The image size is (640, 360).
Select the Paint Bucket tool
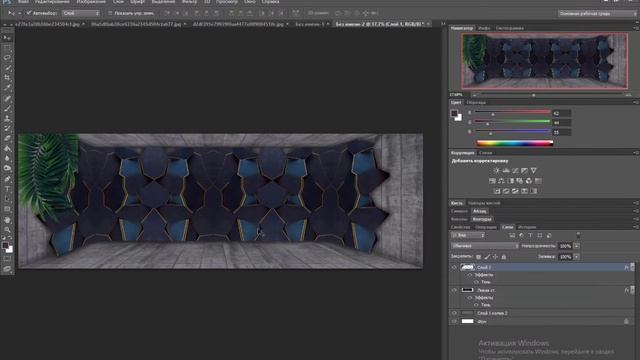coord(7,148)
